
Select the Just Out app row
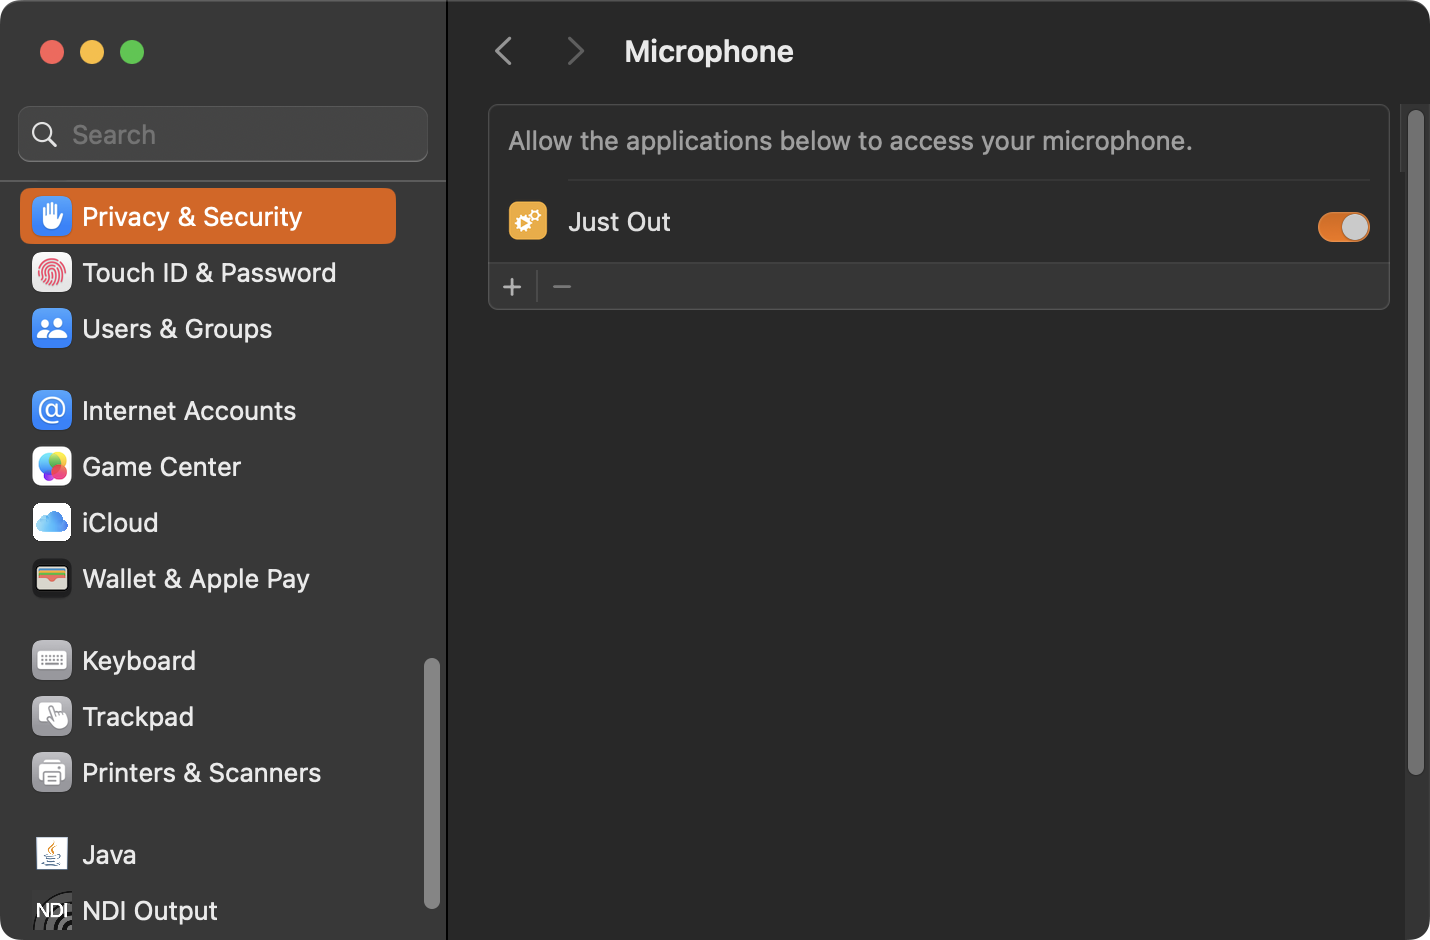tap(939, 222)
